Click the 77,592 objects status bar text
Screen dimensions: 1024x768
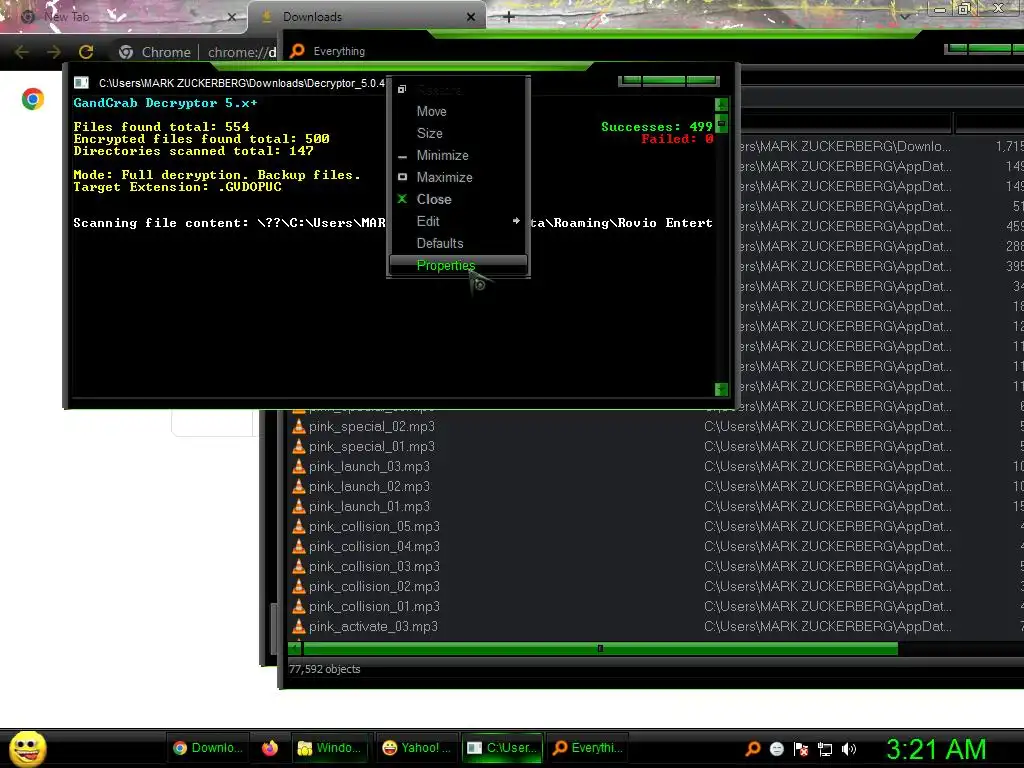pyautogui.click(x=325, y=669)
